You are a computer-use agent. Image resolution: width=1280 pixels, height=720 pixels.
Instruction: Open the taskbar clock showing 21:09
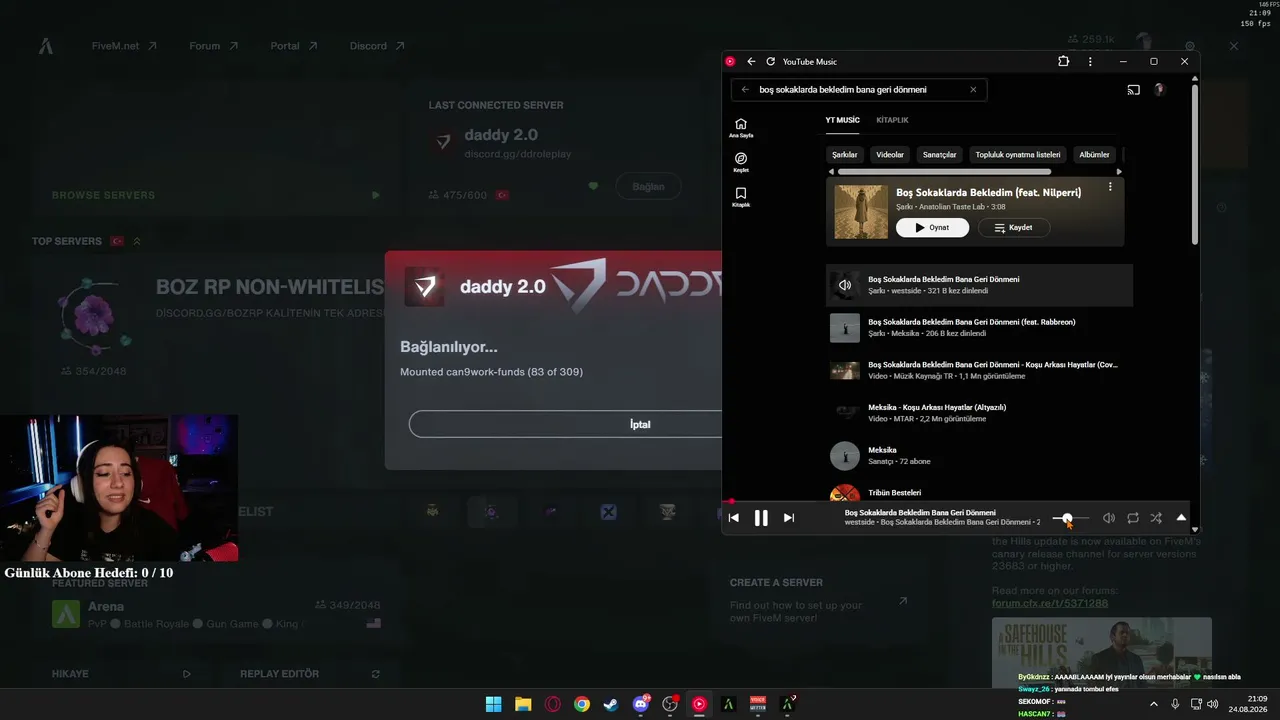1249,704
